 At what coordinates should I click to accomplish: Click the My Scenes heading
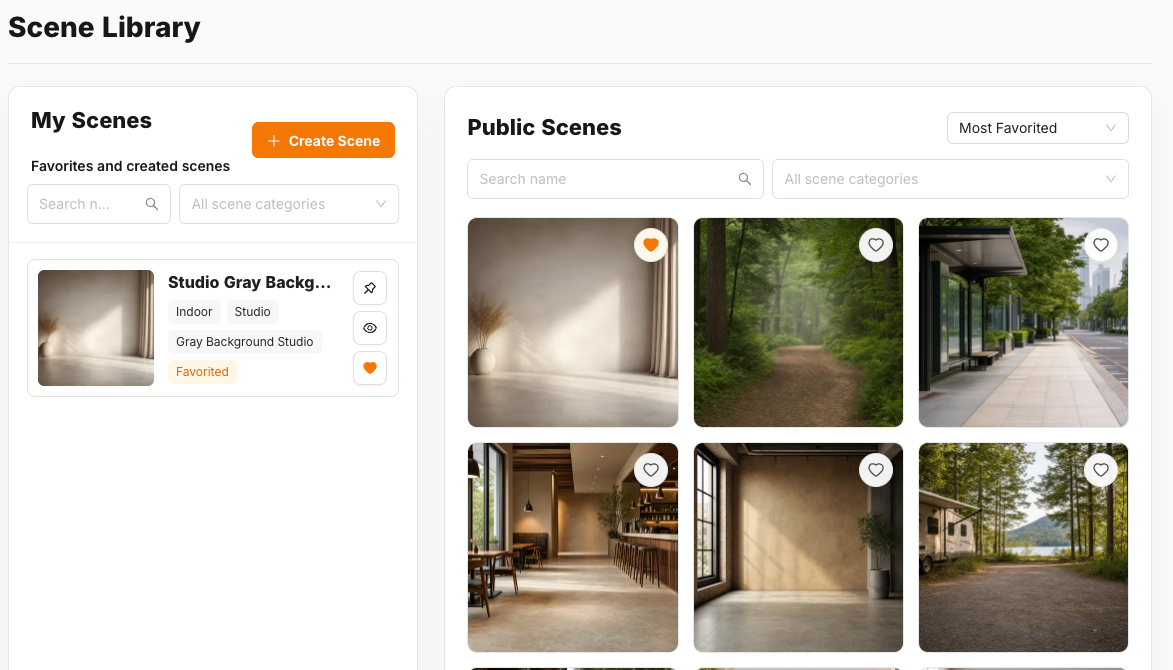[91, 120]
